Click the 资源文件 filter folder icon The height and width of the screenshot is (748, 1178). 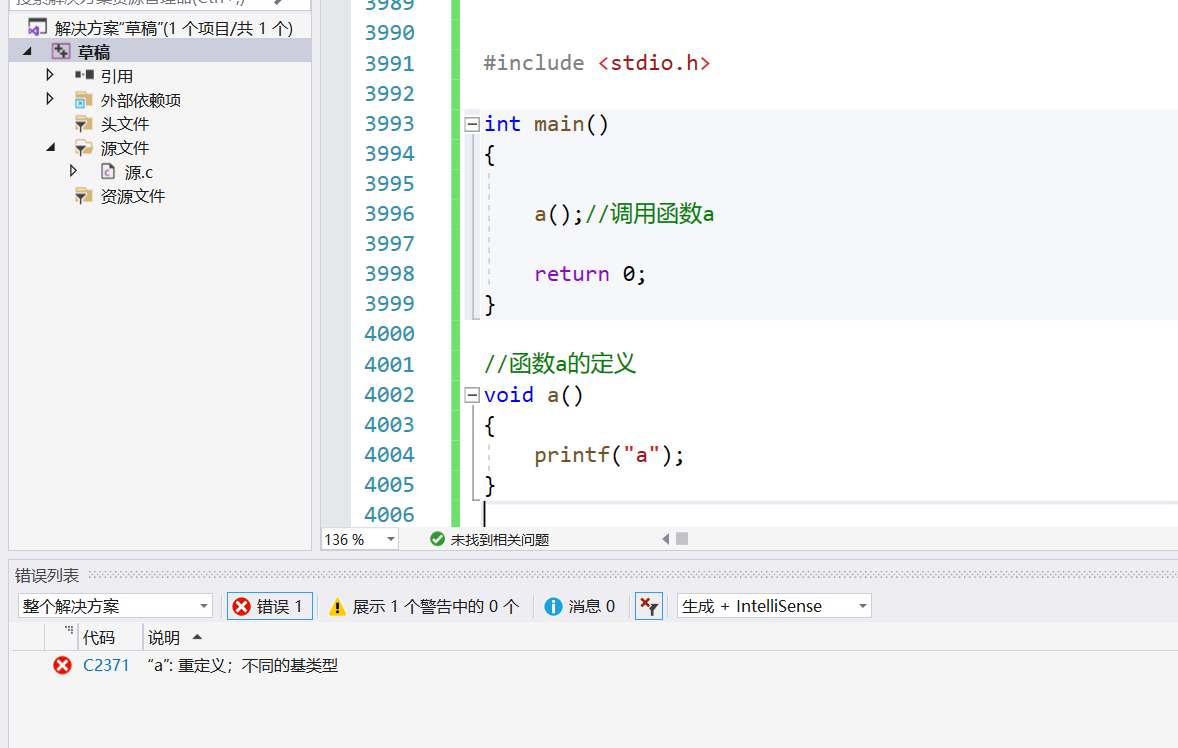(x=83, y=196)
